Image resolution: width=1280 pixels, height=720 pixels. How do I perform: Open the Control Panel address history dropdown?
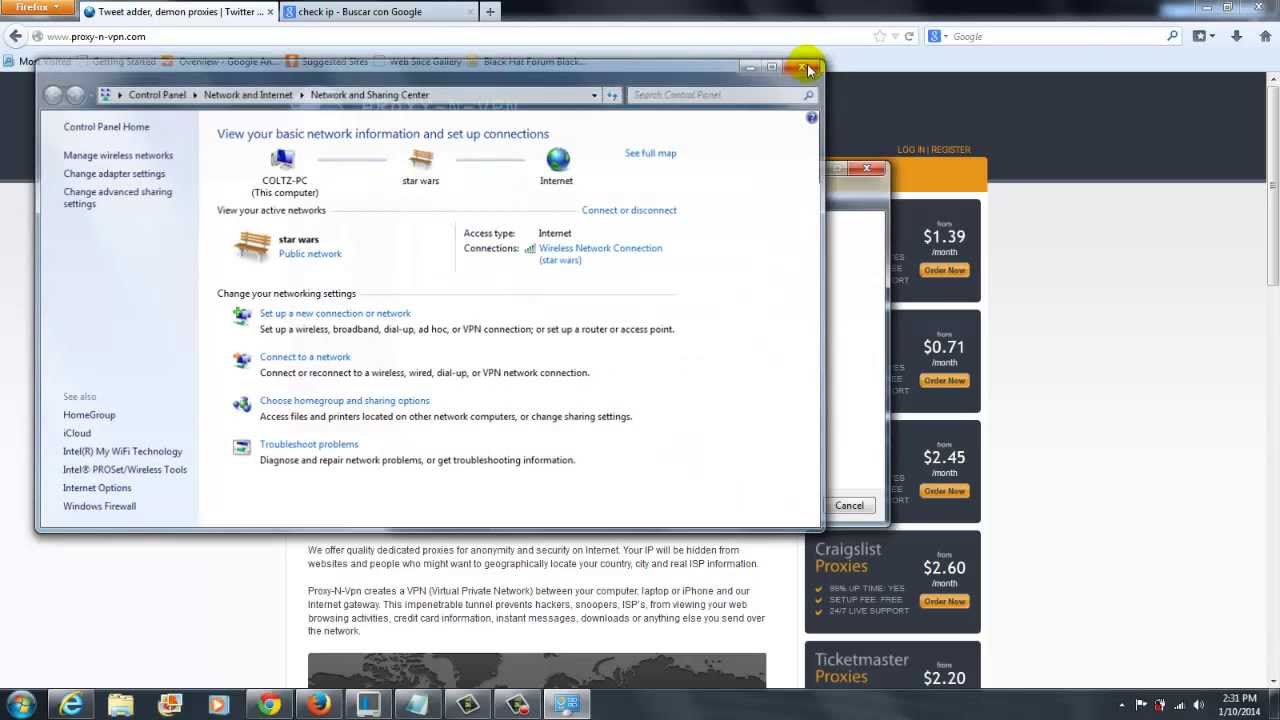pyautogui.click(x=594, y=95)
